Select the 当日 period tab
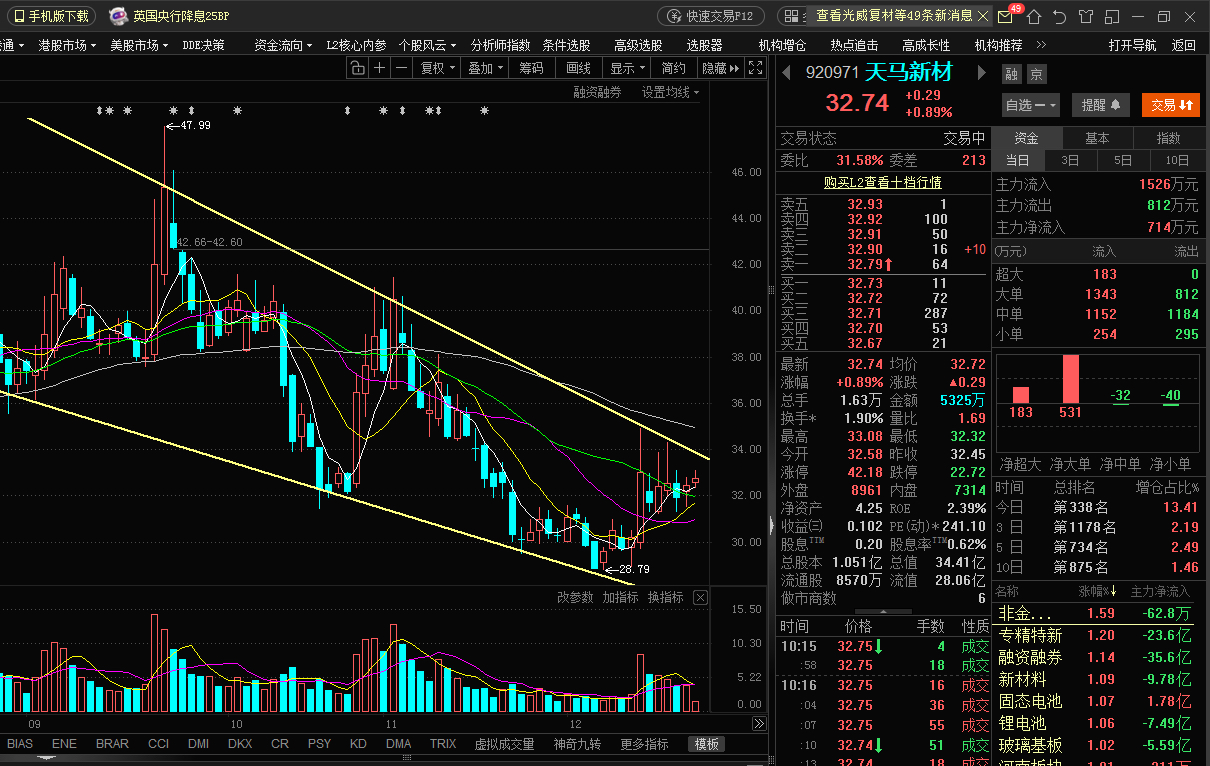The height and width of the screenshot is (766, 1210). [1018, 160]
